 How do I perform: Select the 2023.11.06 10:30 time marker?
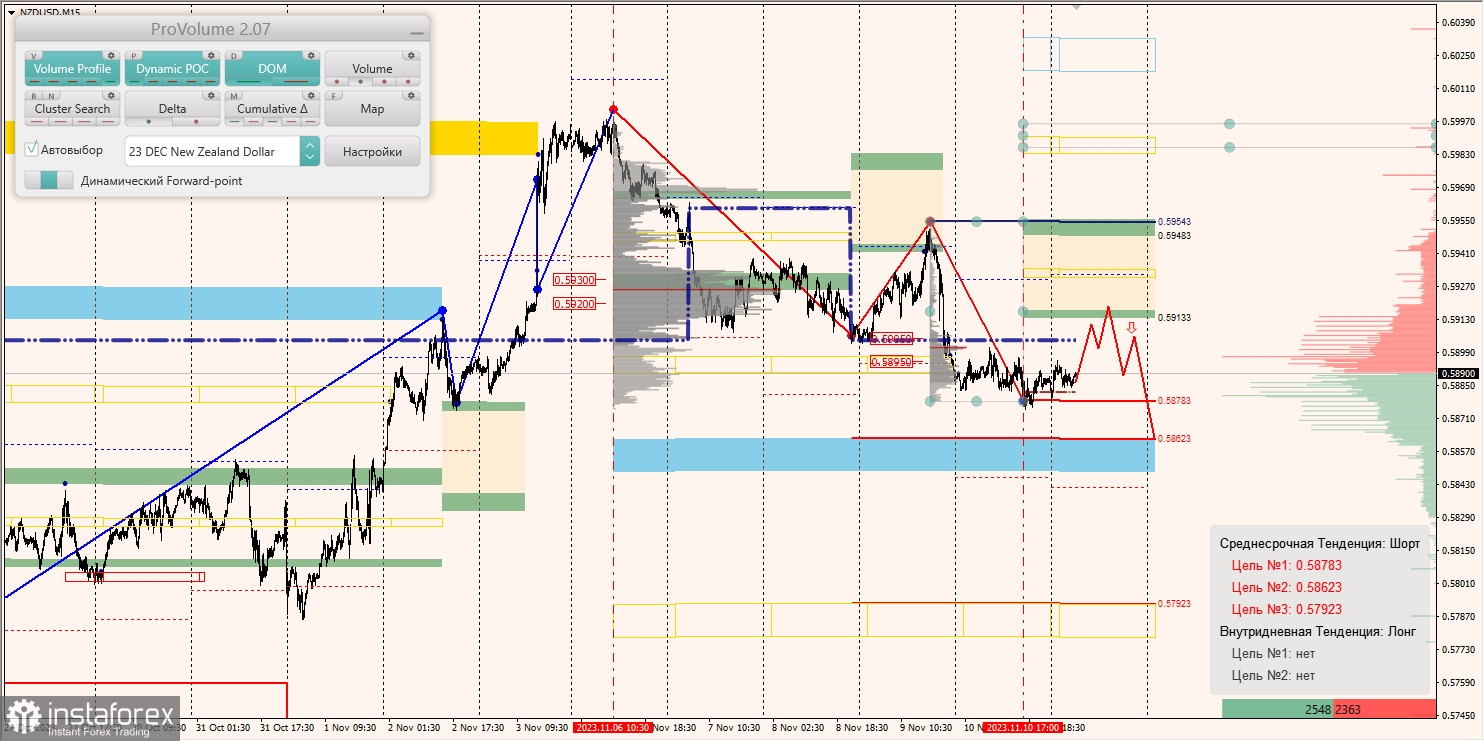[x=613, y=728]
